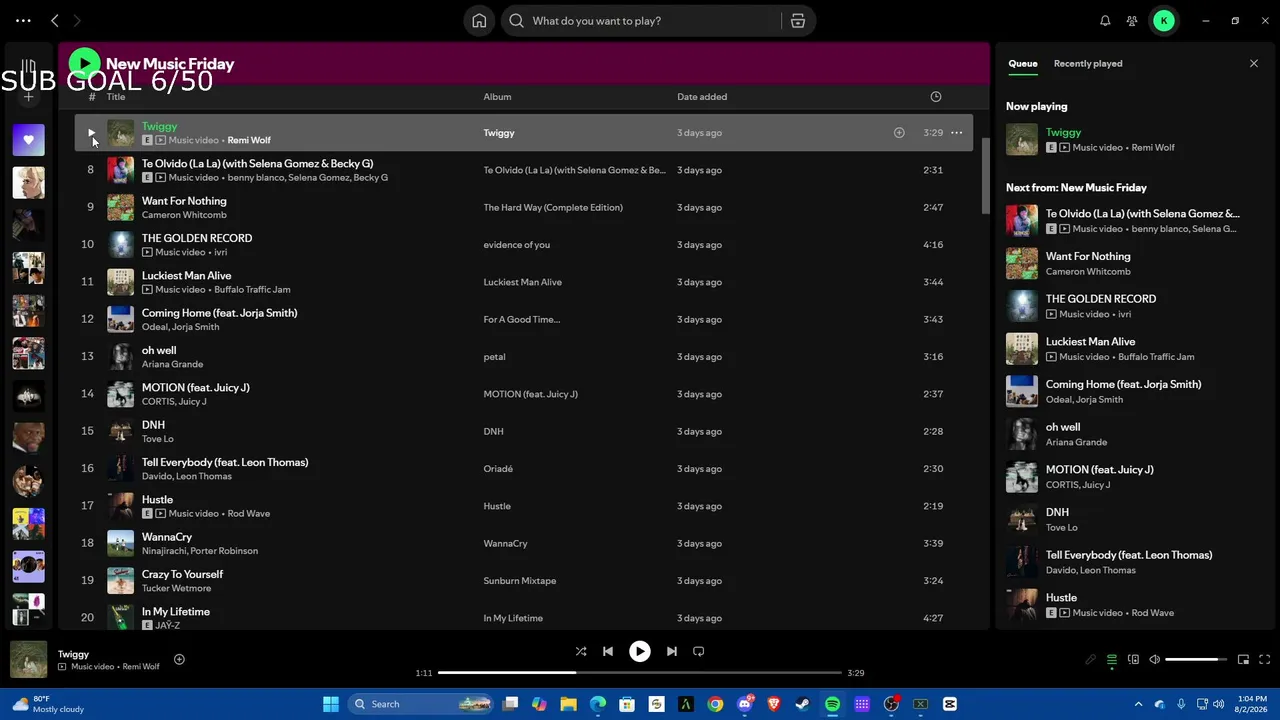Select 'Tell Everybody (feat. Leon Thomas)' in the queue
Viewport: 1280px width, 720px height.
coord(1128,555)
